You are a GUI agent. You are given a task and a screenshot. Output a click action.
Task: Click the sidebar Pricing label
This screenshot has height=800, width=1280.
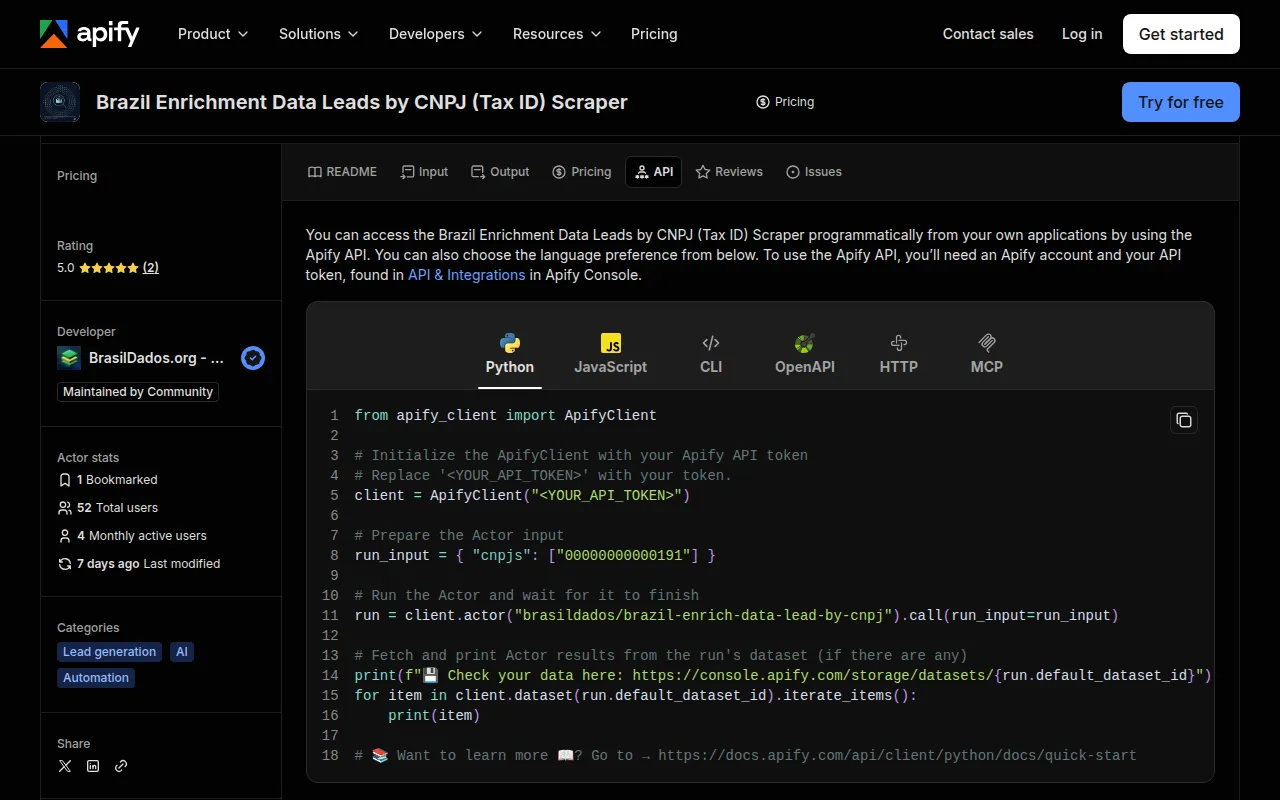click(77, 176)
